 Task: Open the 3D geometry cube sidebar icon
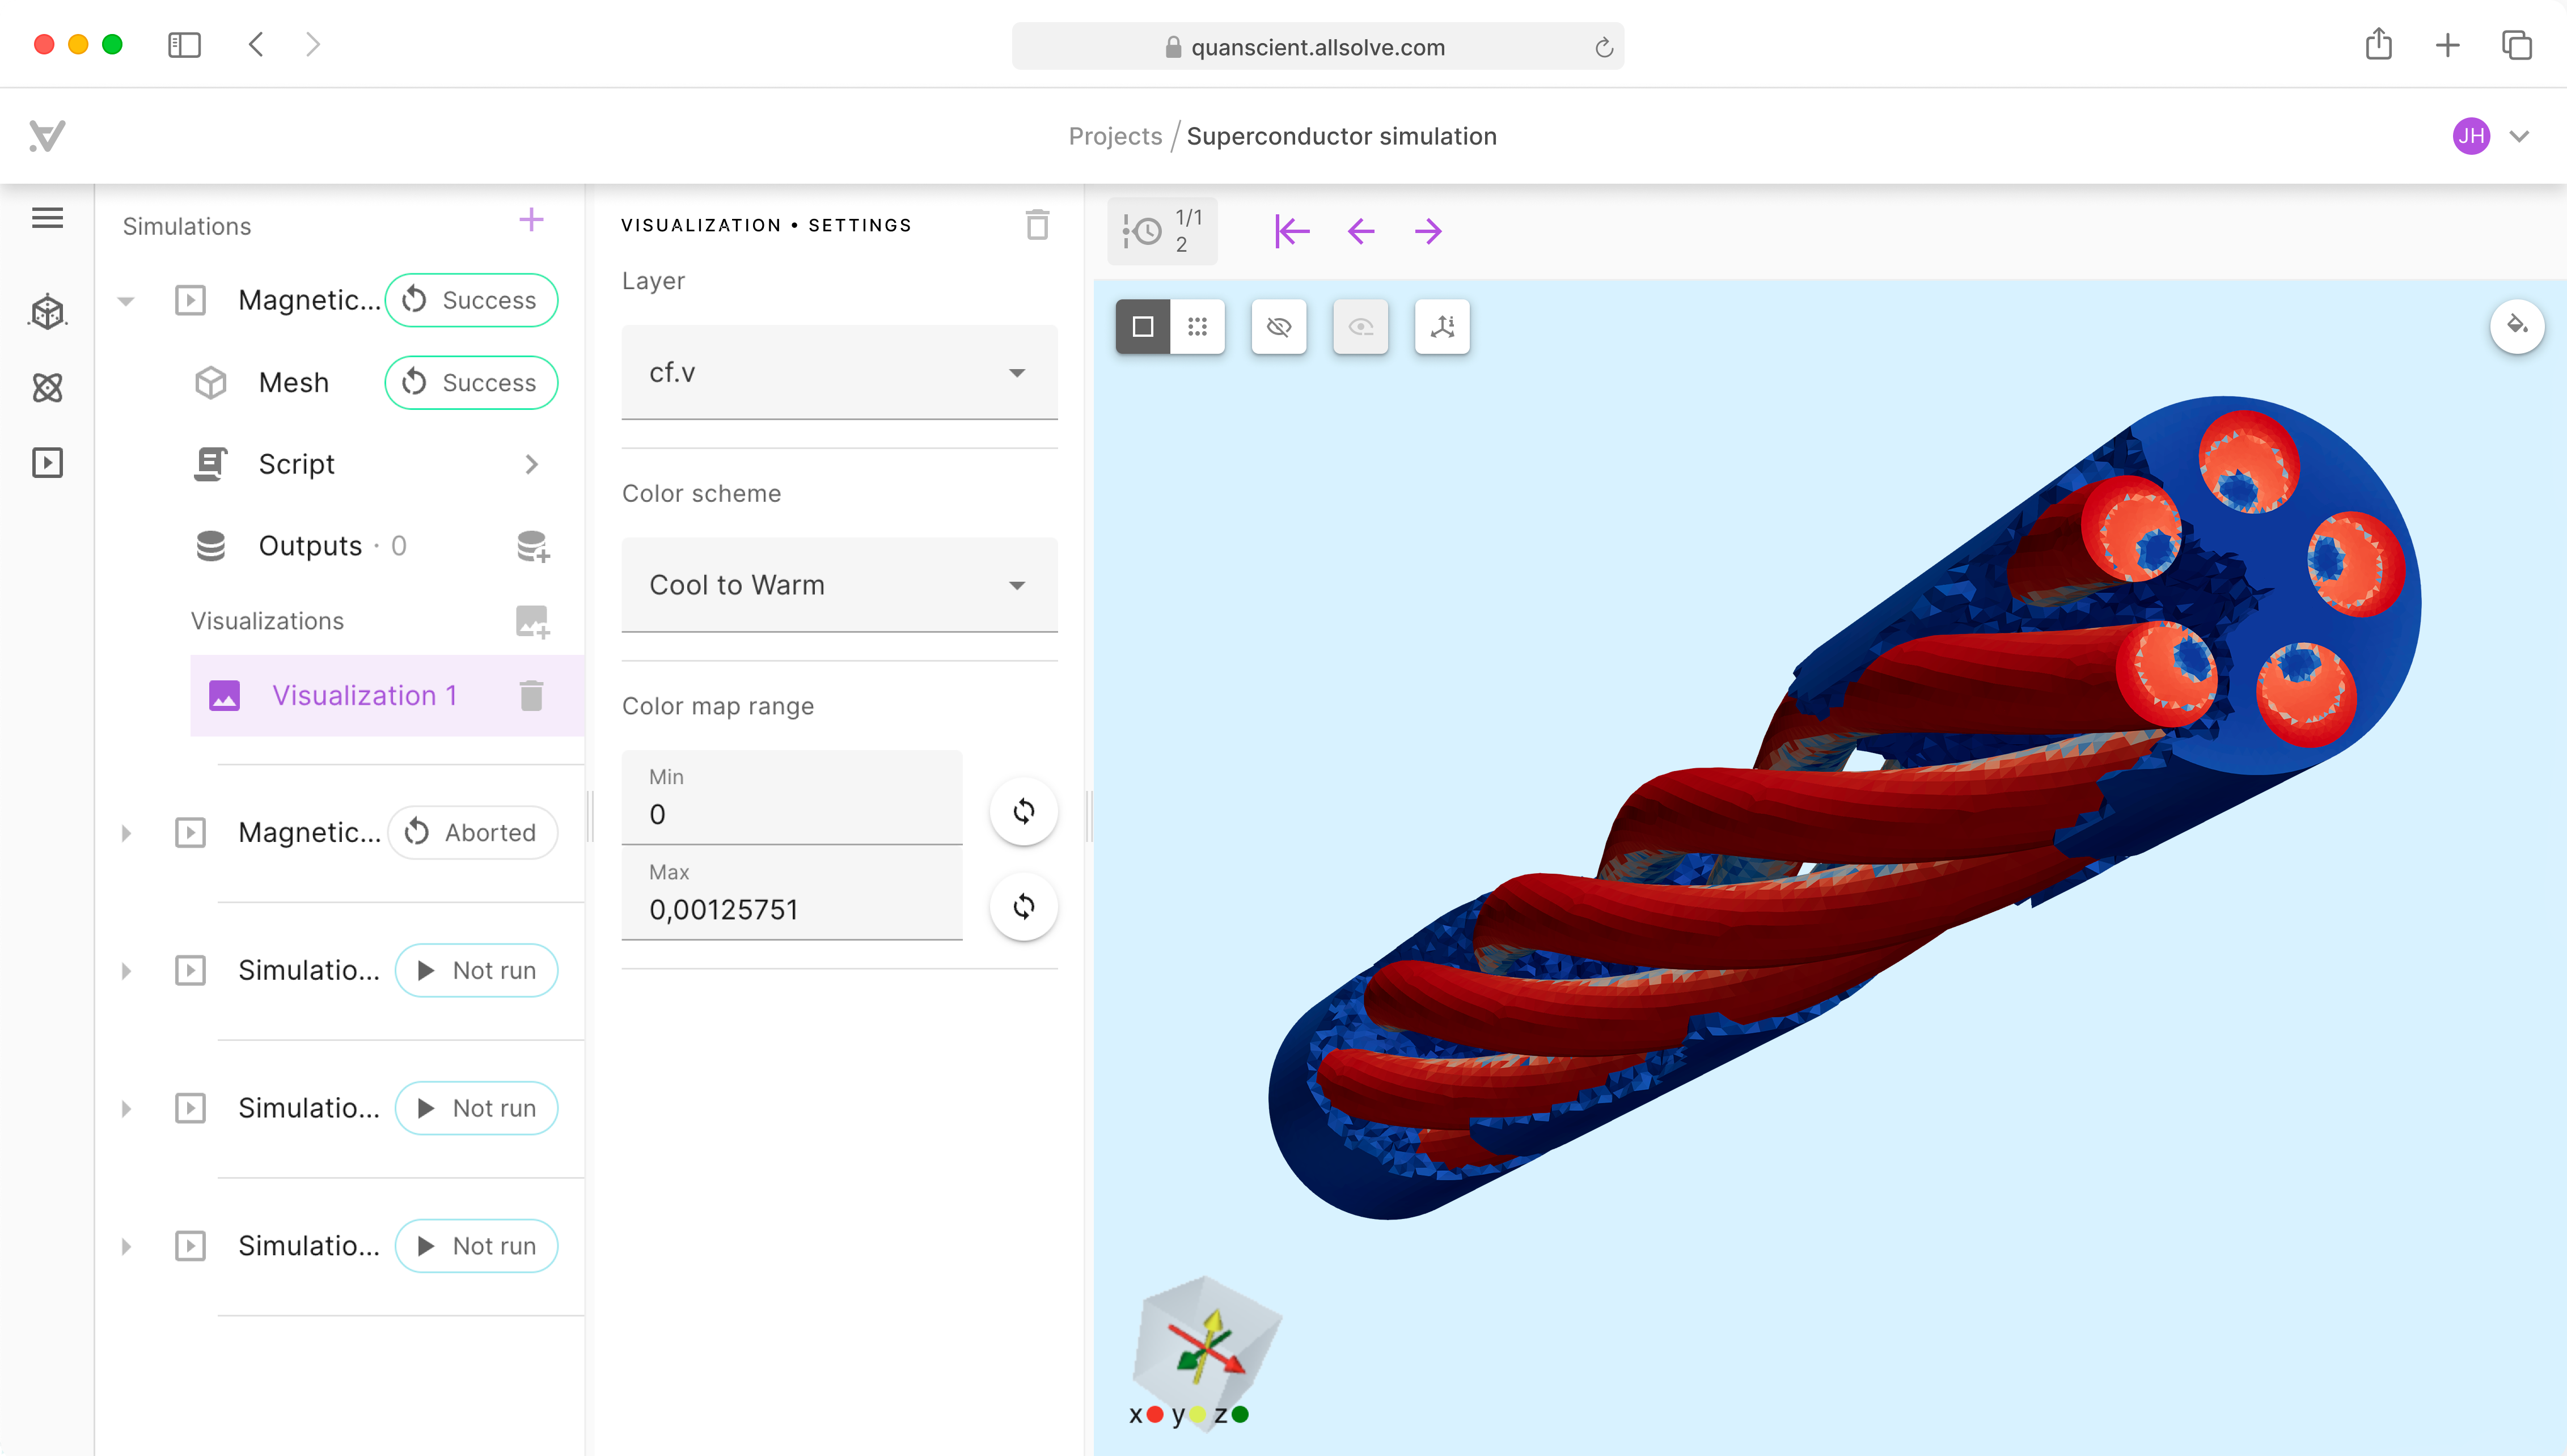pos(47,312)
